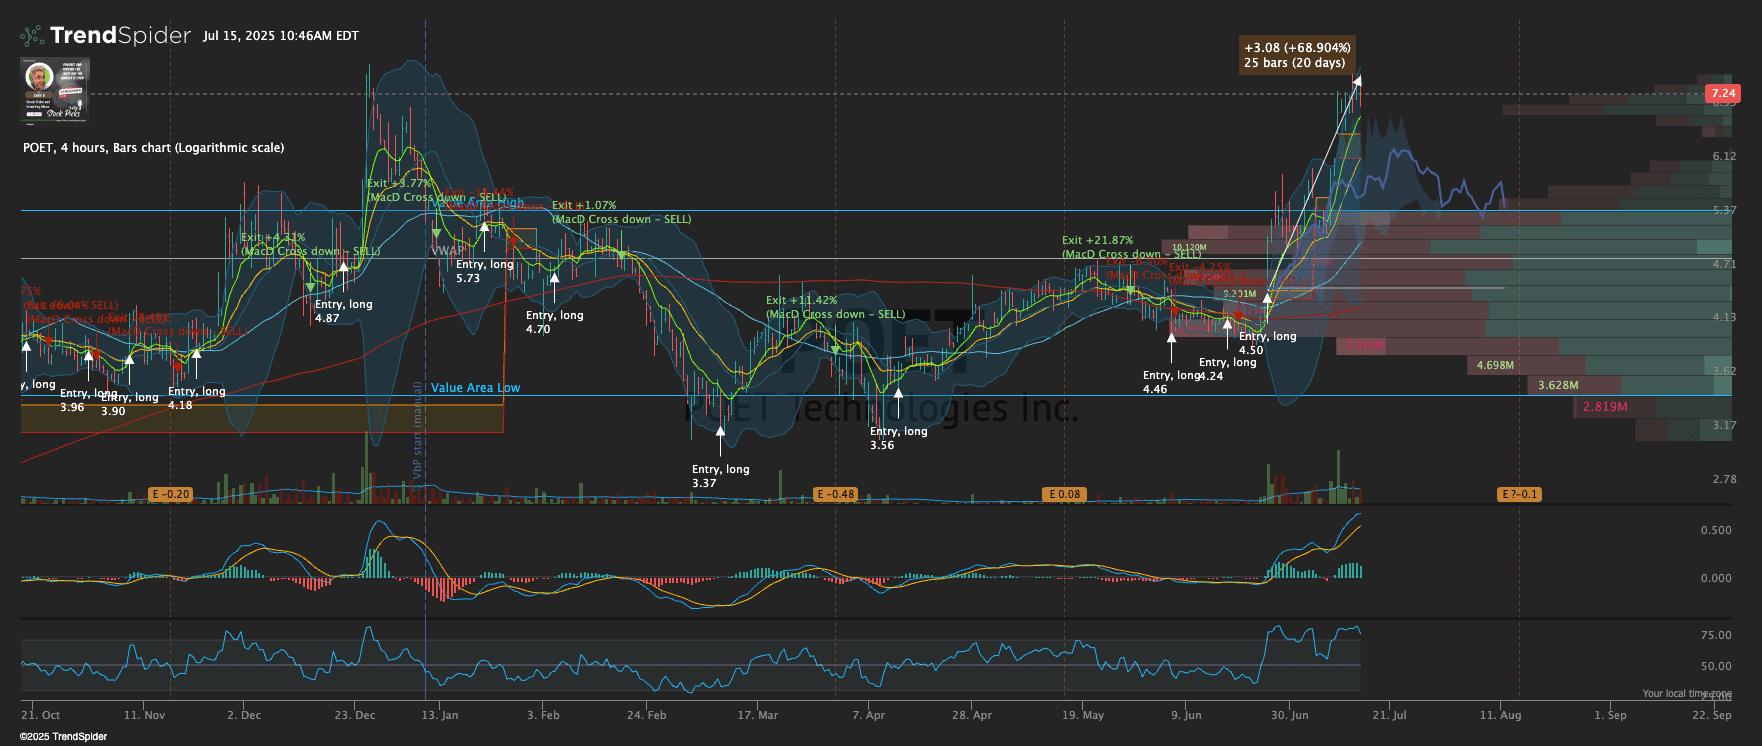Click the 21. Oct date label
This screenshot has width=1762, height=746.
41,716
